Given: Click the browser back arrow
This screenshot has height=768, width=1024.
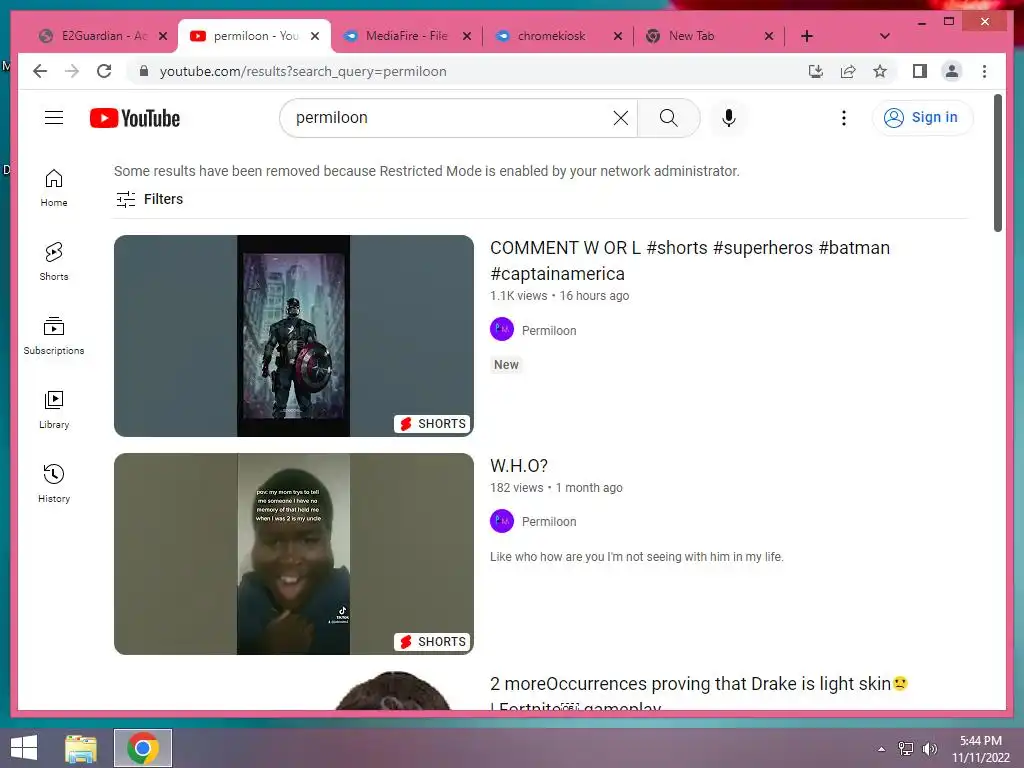Looking at the screenshot, I should pyautogui.click(x=40, y=71).
